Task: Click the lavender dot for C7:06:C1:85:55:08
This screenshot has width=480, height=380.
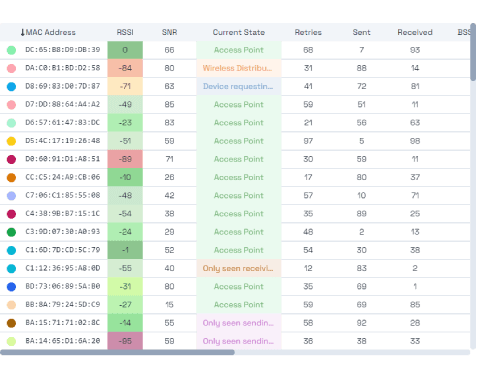Action: coord(11,196)
